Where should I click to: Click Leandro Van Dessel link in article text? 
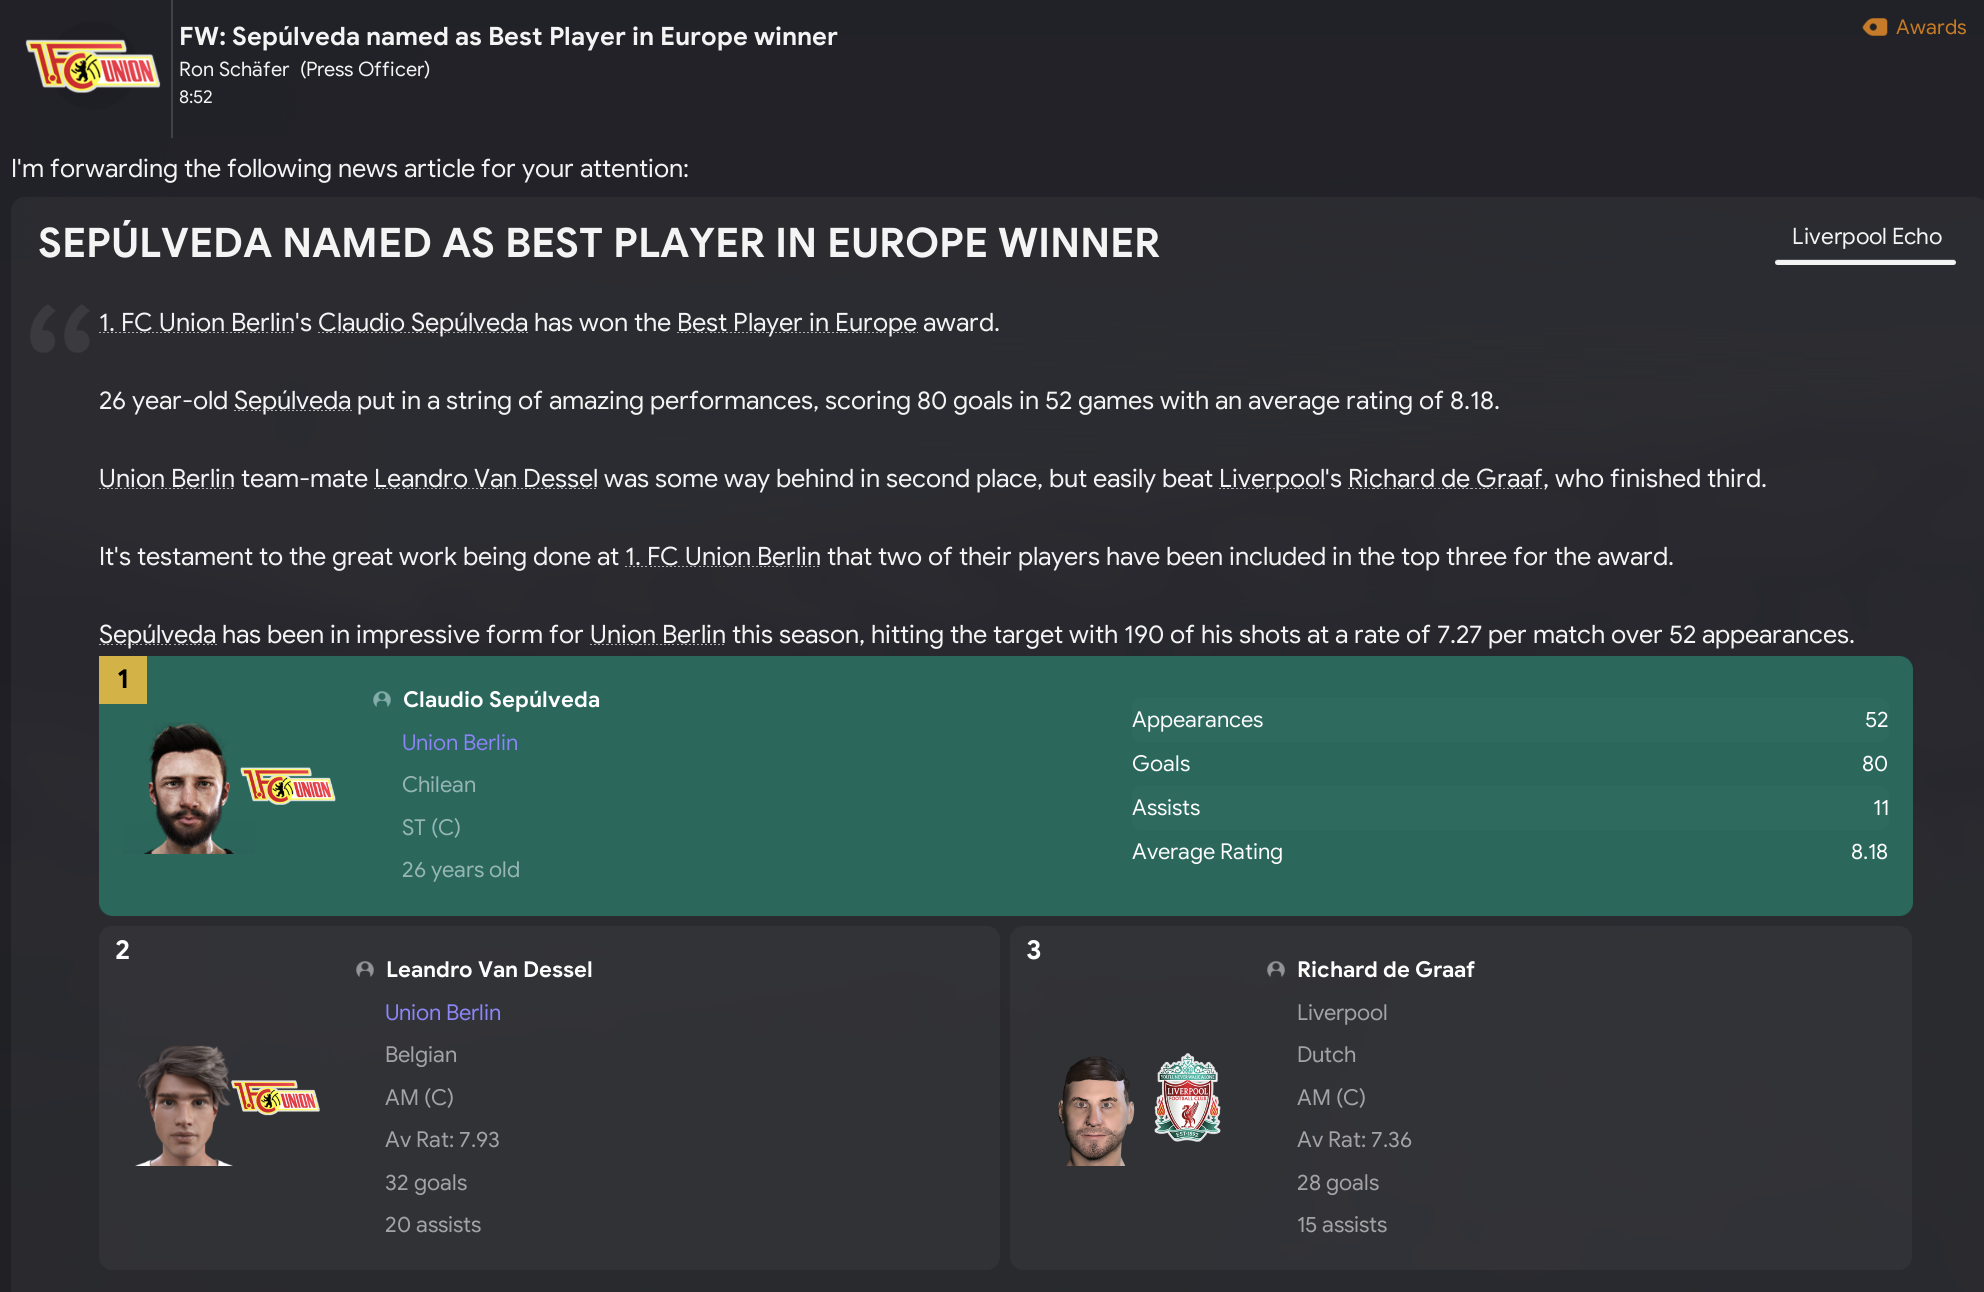pyautogui.click(x=485, y=479)
